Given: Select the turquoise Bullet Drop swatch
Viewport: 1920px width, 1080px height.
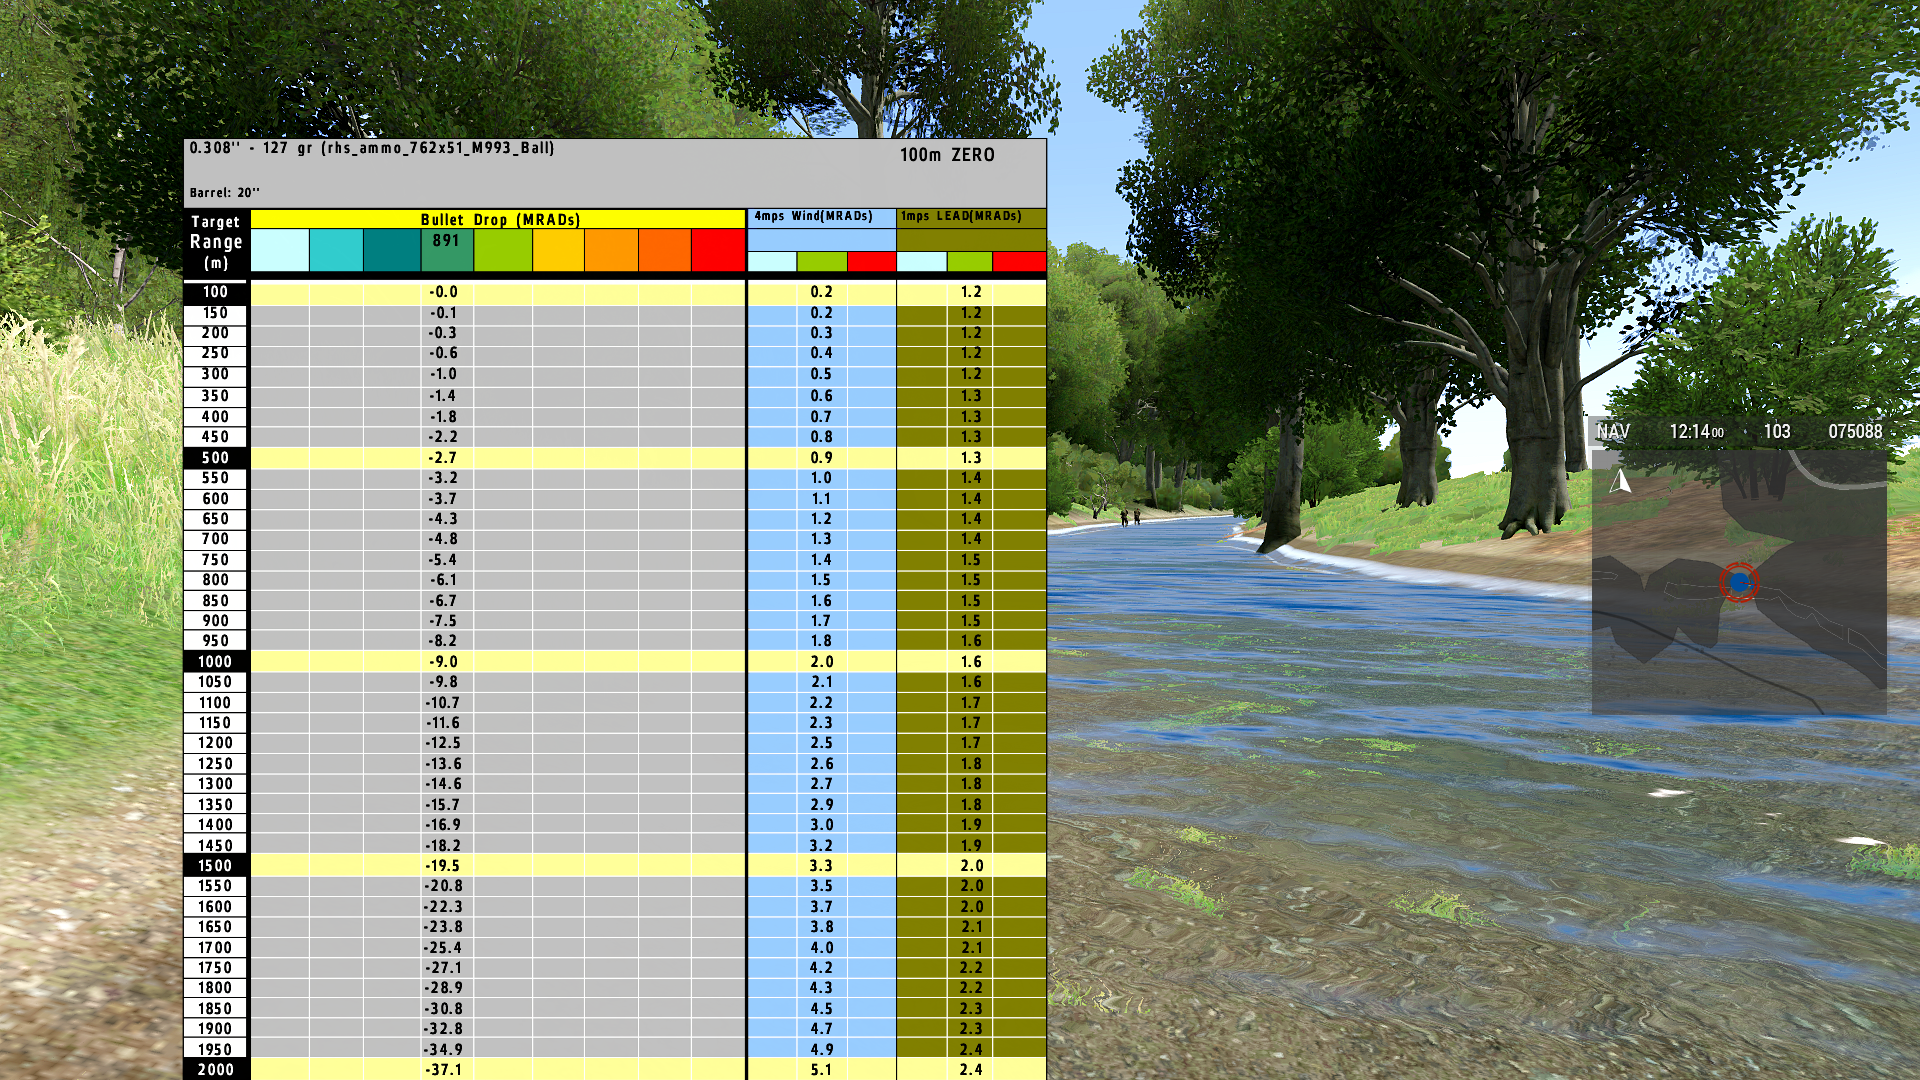Looking at the screenshot, I should point(336,250).
